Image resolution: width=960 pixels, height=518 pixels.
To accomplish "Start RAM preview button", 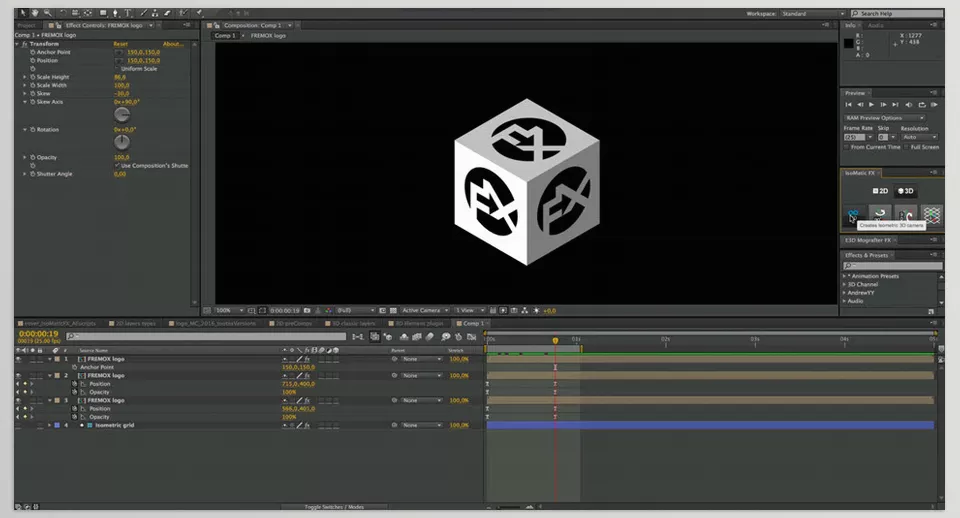I will 934,105.
